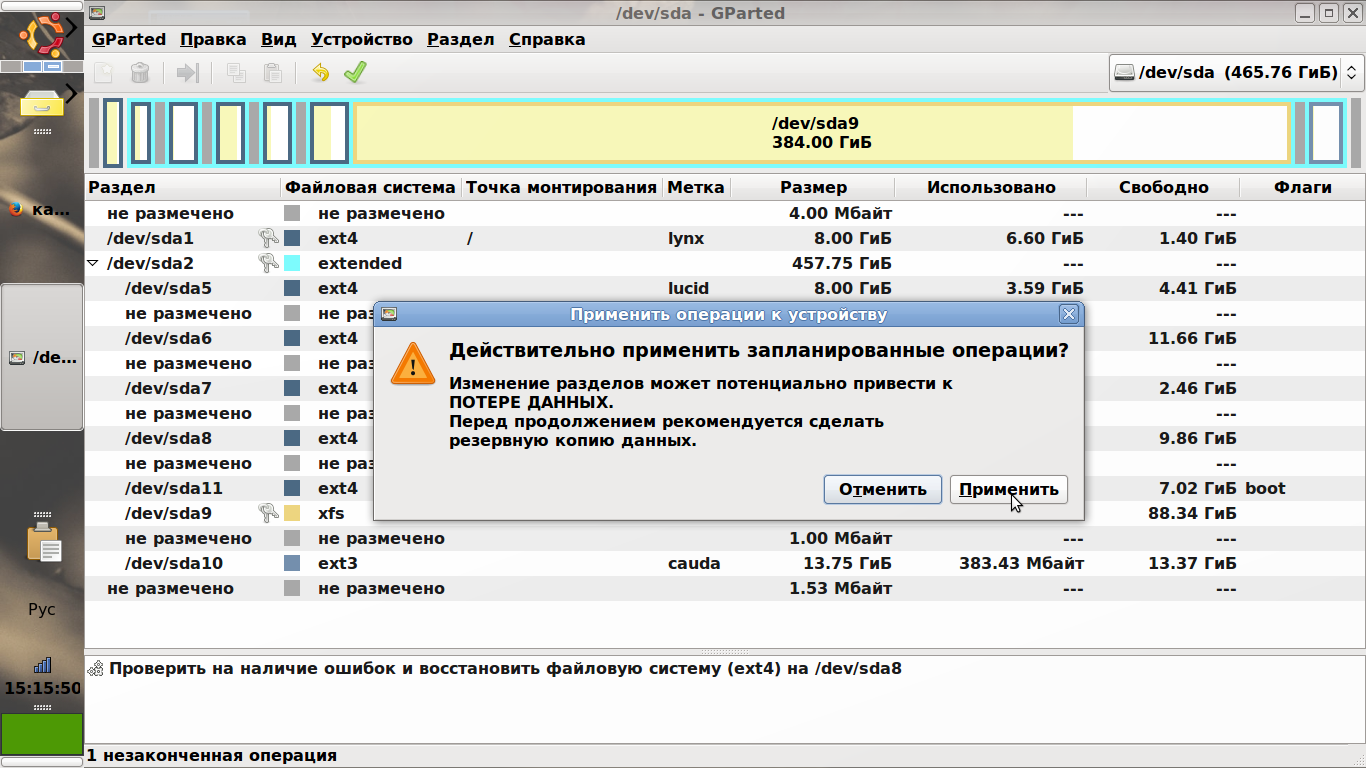Click the Undo last operation toolbar icon
Screen dimensions: 1366x768
[x=320, y=73]
